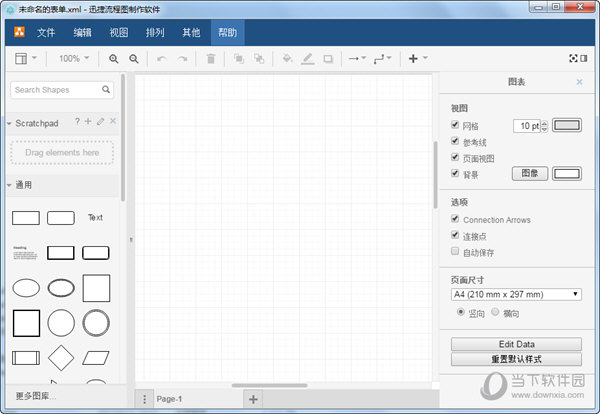
Task: Select the rounded rectangle shape
Action: click(61, 218)
